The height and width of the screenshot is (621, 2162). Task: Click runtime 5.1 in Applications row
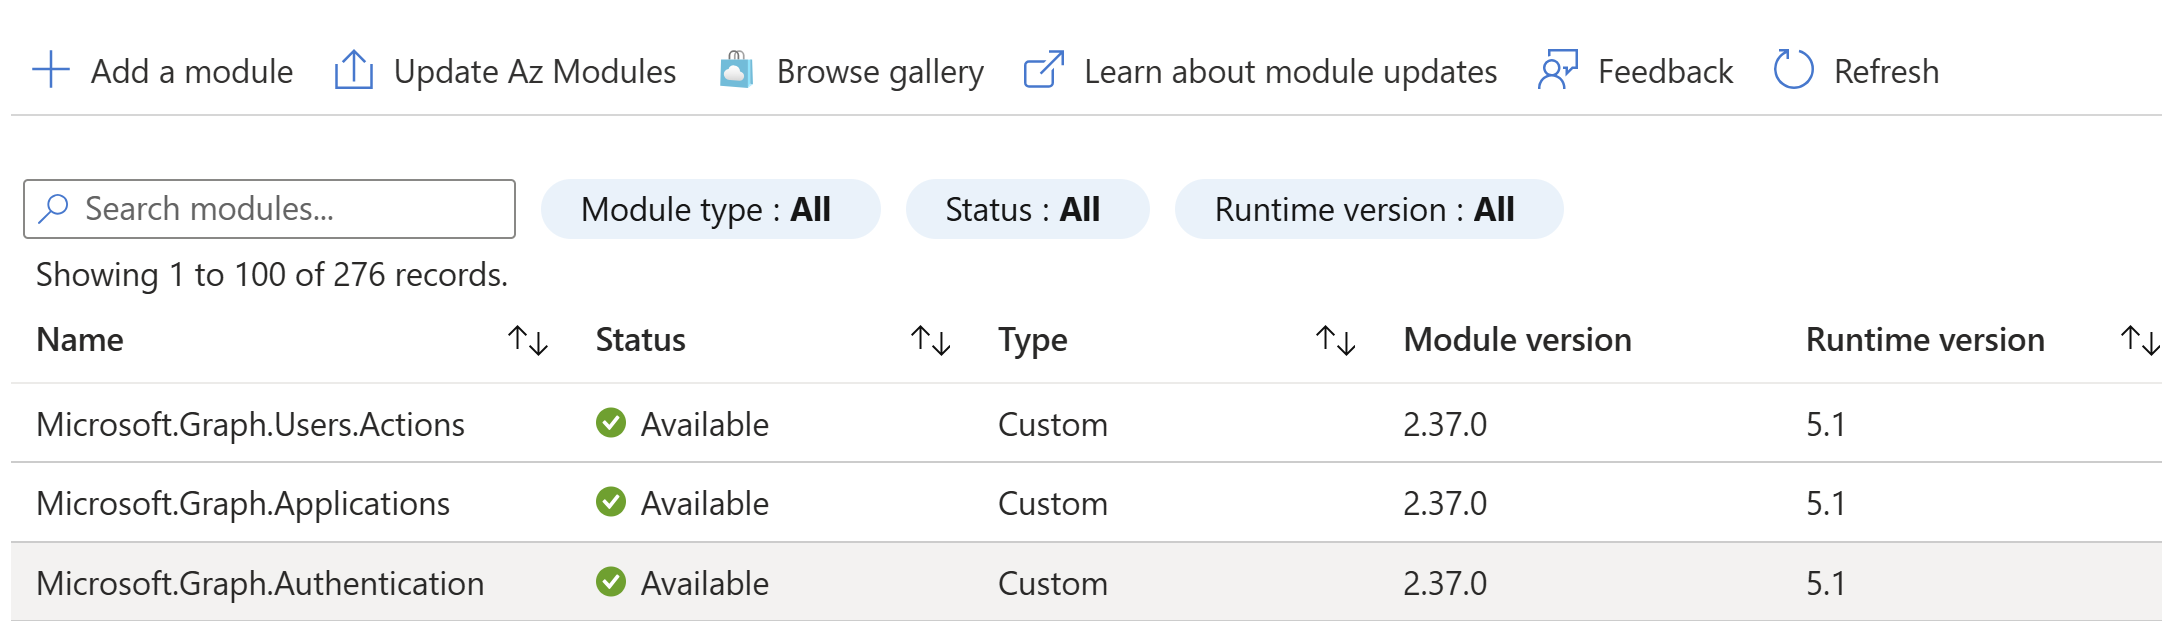pos(1826,504)
